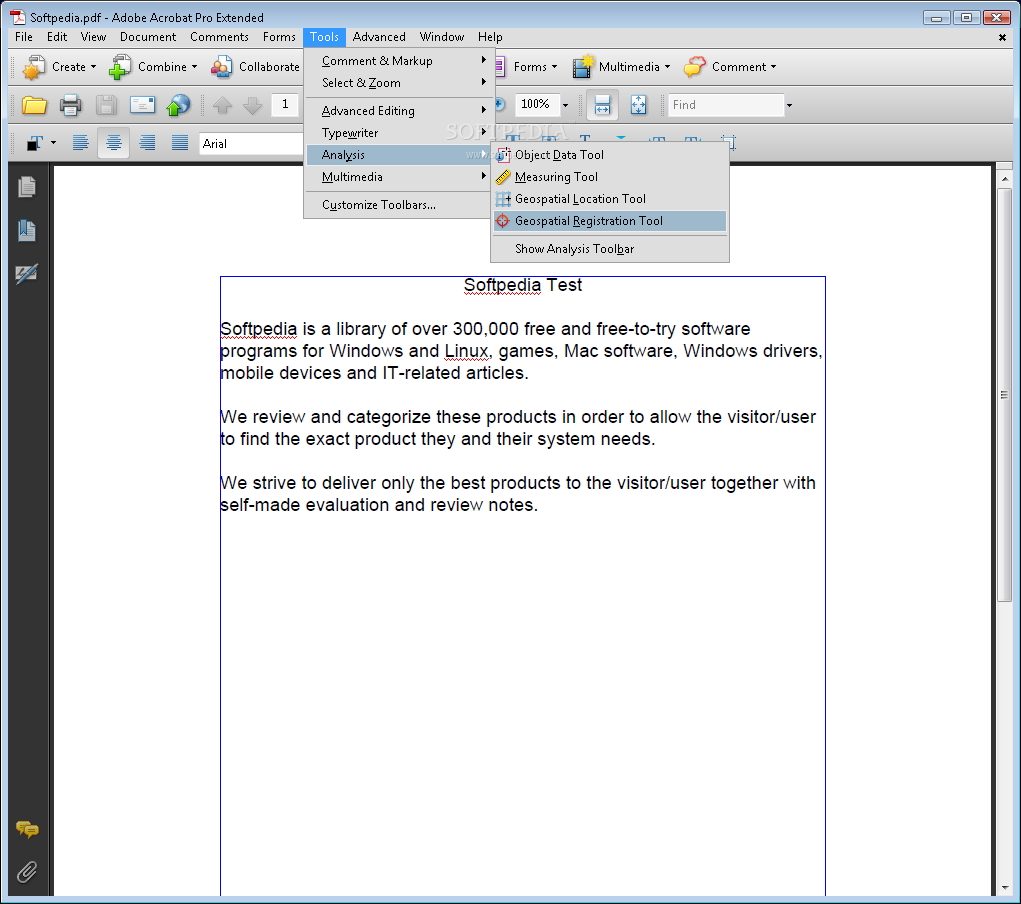Click the Comment speech-bubble icon
This screenshot has width=1021, height=904.
[695, 67]
